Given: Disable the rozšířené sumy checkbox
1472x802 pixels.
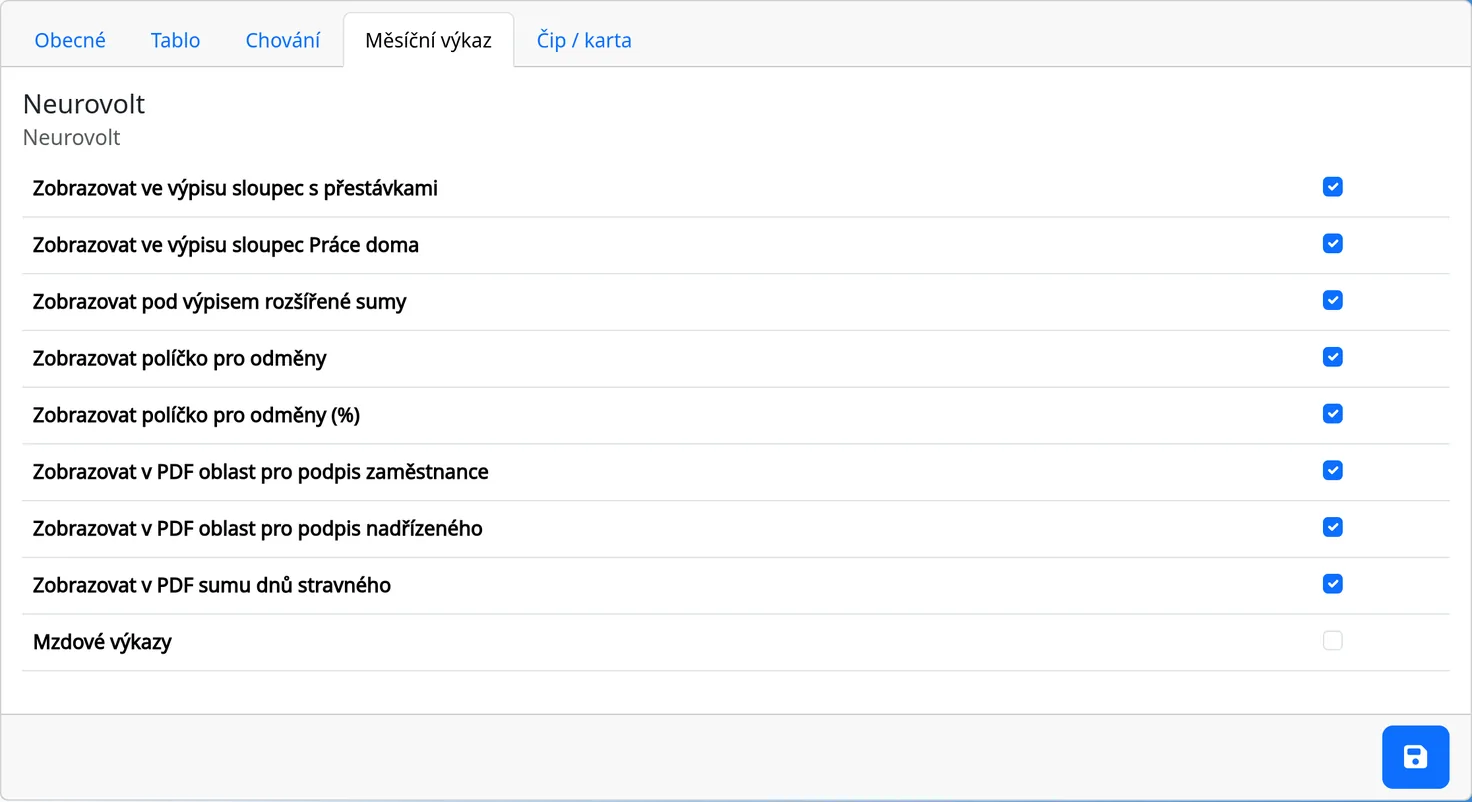Looking at the screenshot, I should click(x=1332, y=300).
